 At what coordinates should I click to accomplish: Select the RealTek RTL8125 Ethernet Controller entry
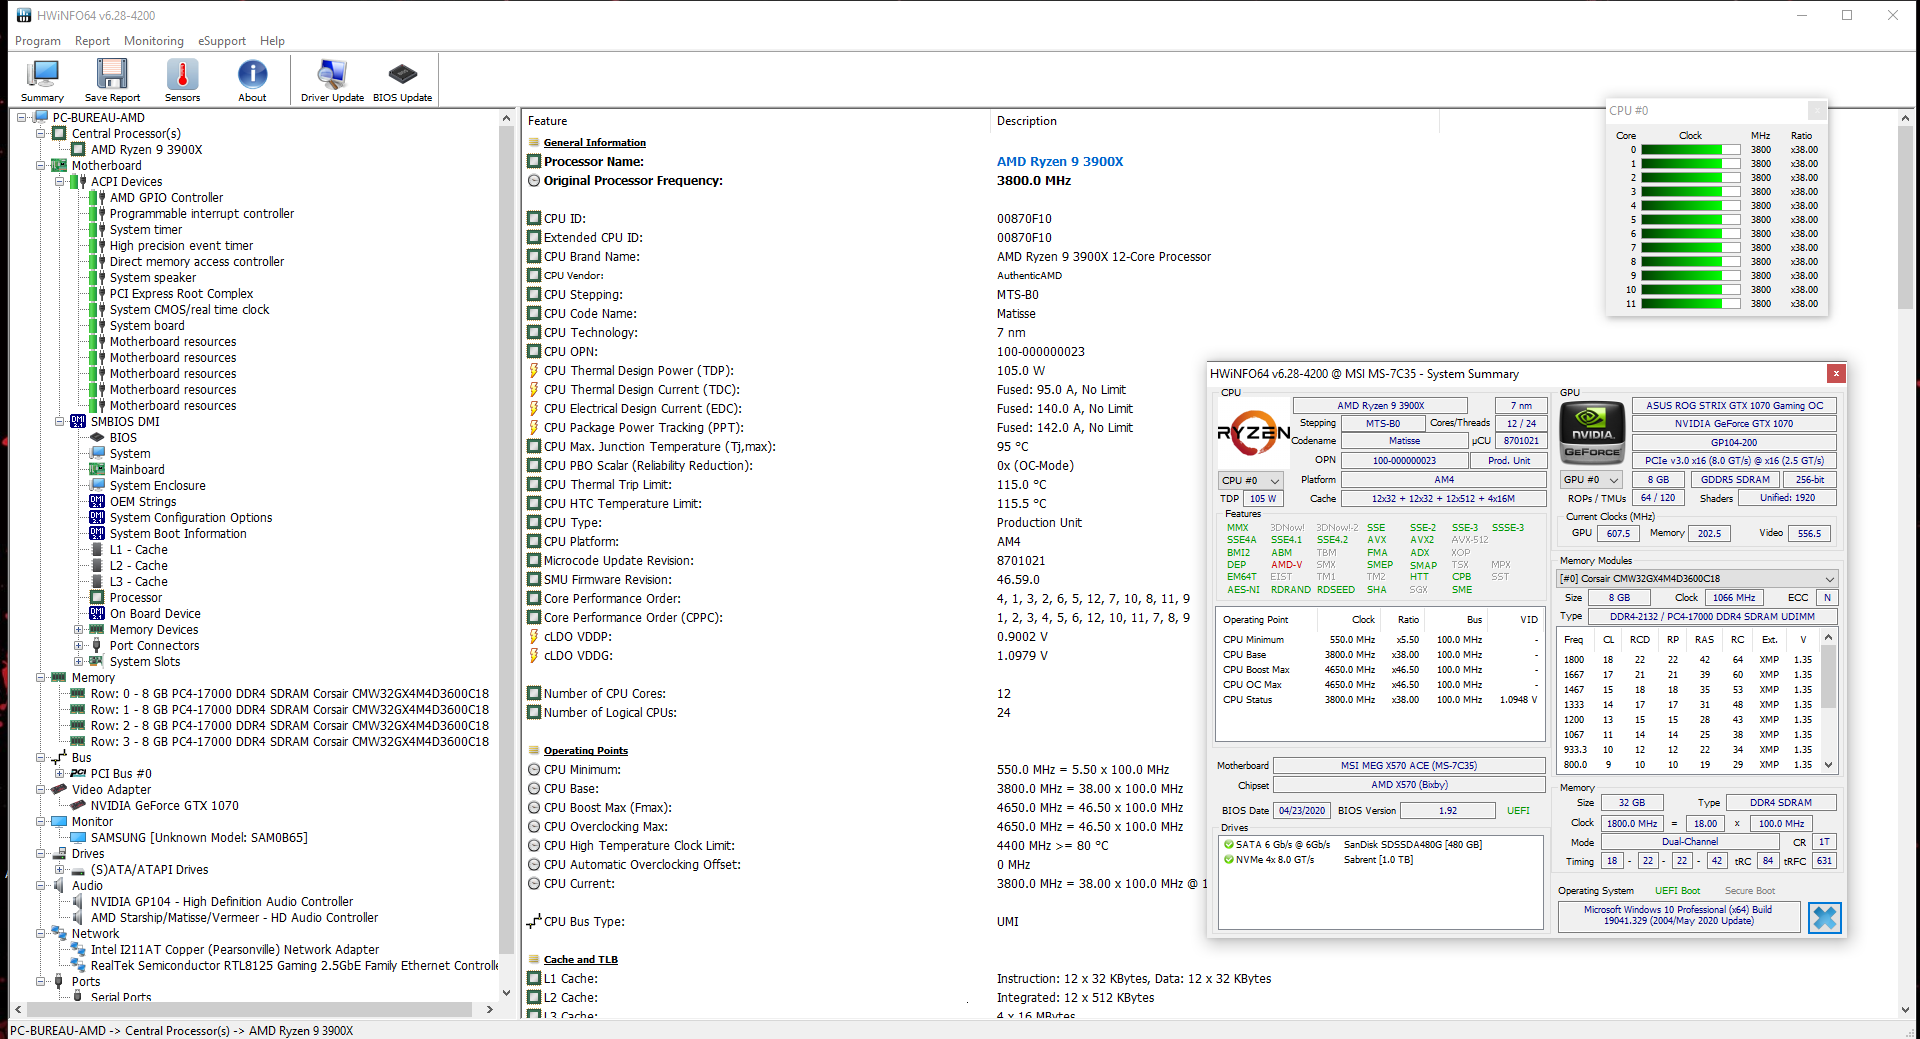pyautogui.click(x=294, y=966)
